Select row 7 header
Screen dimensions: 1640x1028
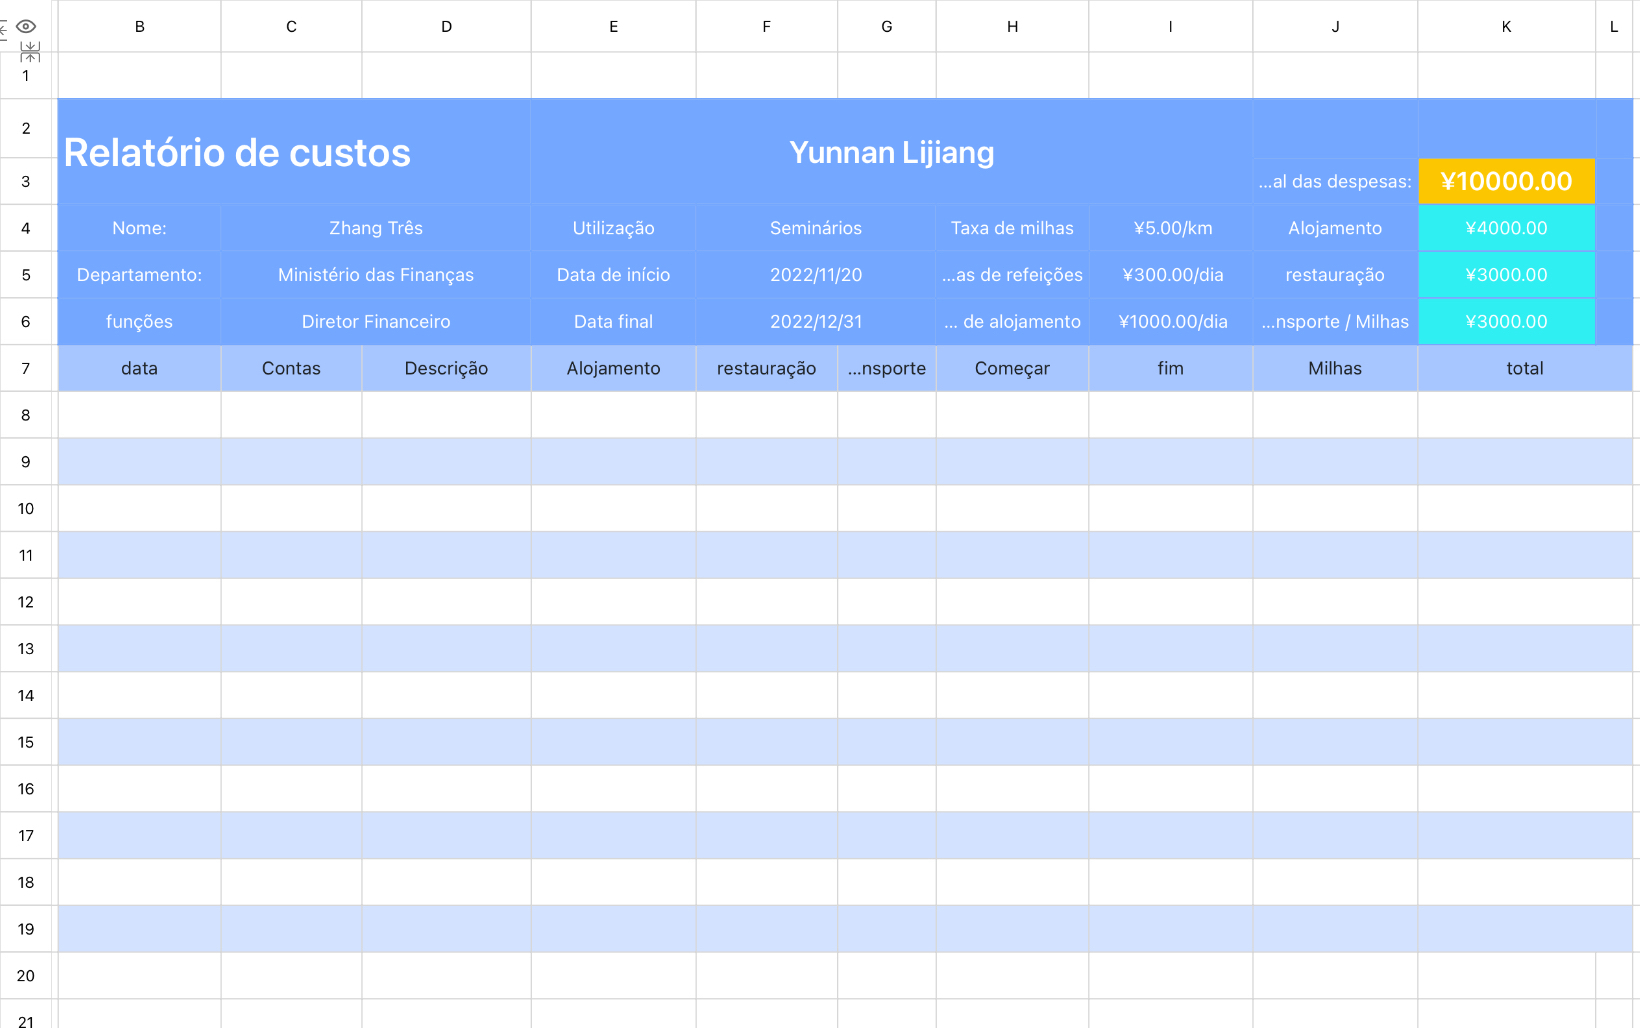click(x=26, y=368)
